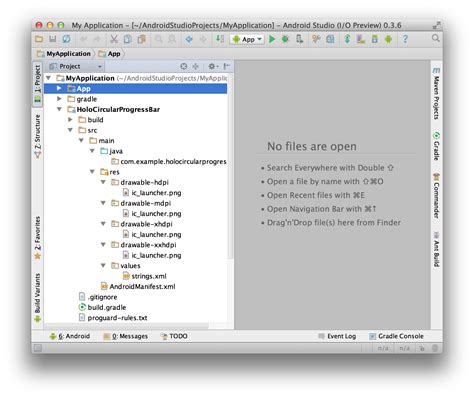
Task: Select .gitignore file
Action: 98,297
